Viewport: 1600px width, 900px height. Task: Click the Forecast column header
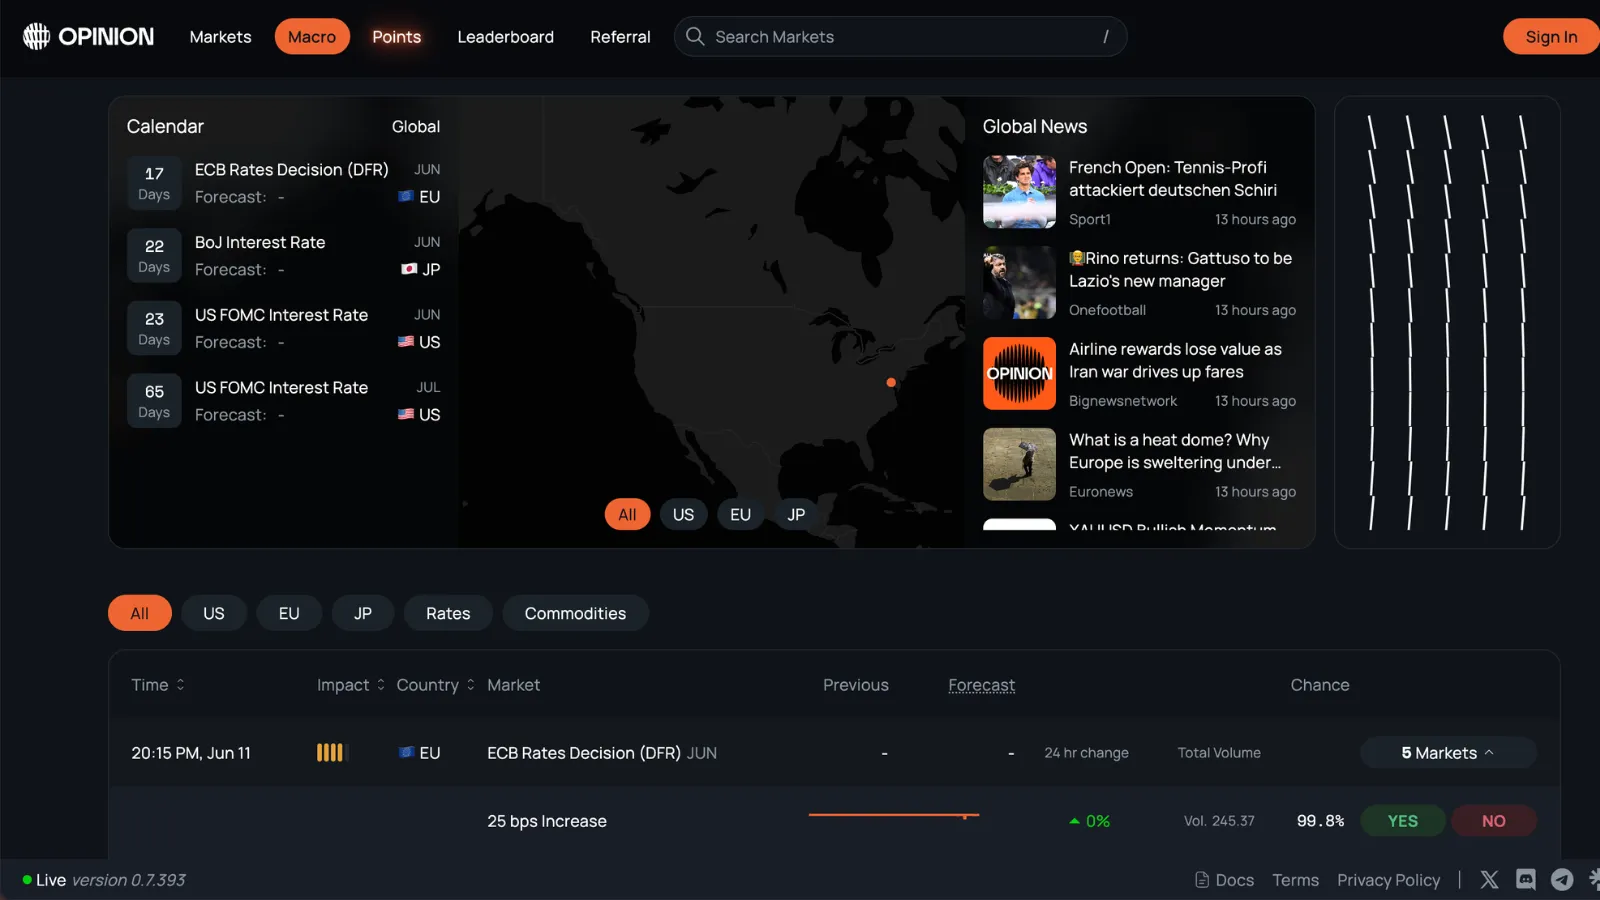coord(981,685)
